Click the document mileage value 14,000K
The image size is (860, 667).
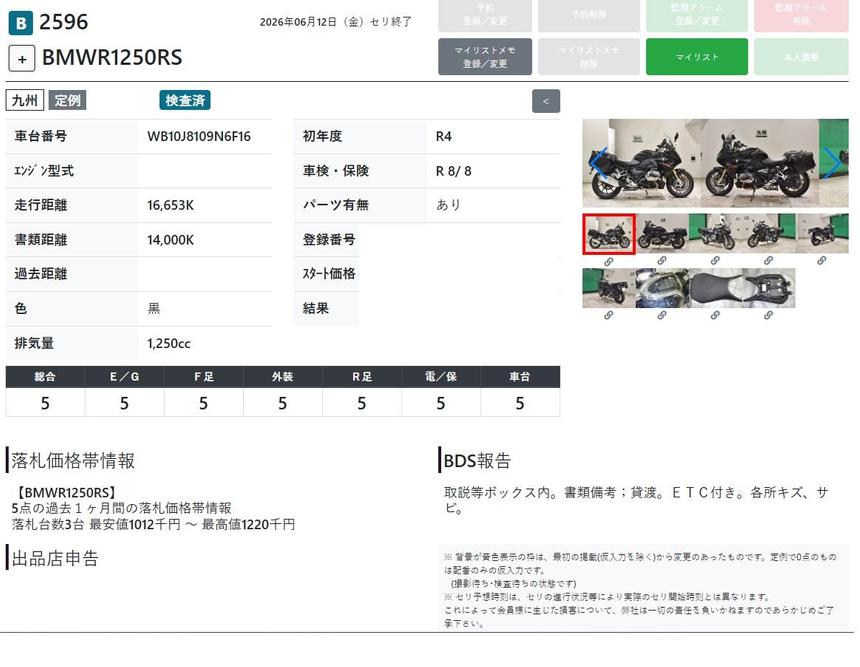coord(170,240)
